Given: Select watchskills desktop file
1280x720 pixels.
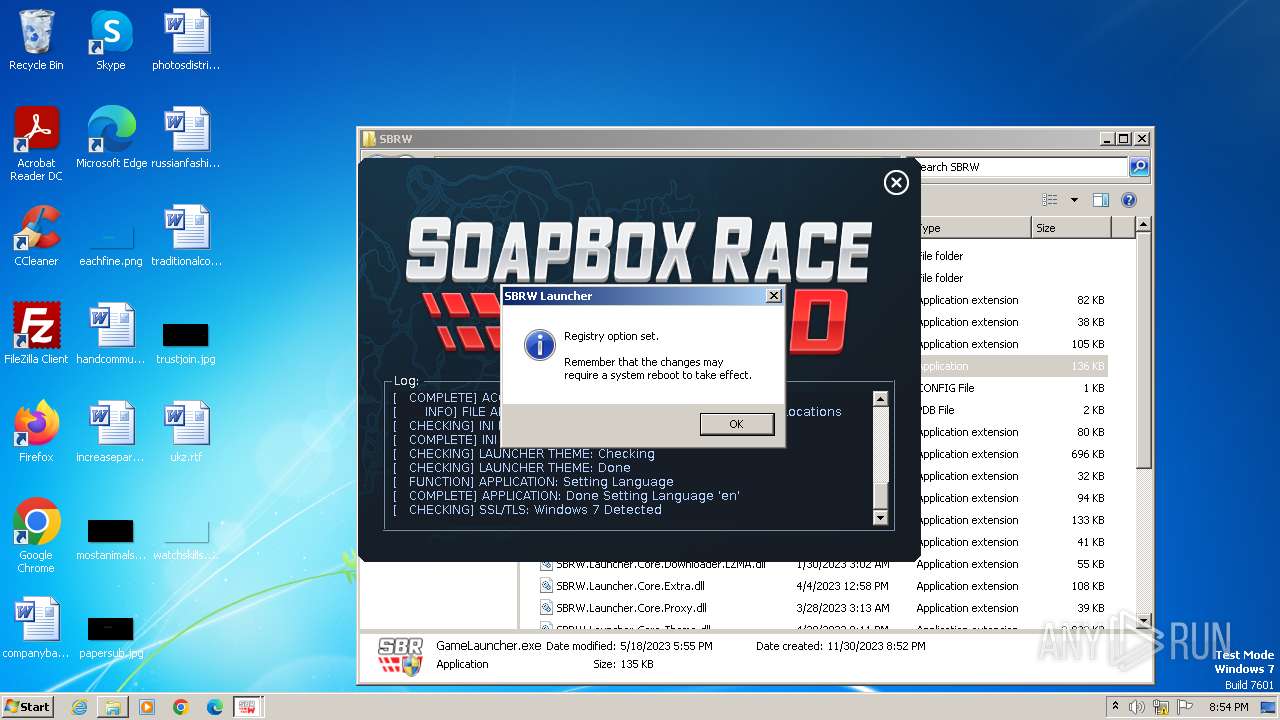Looking at the screenshot, I should point(186,538).
